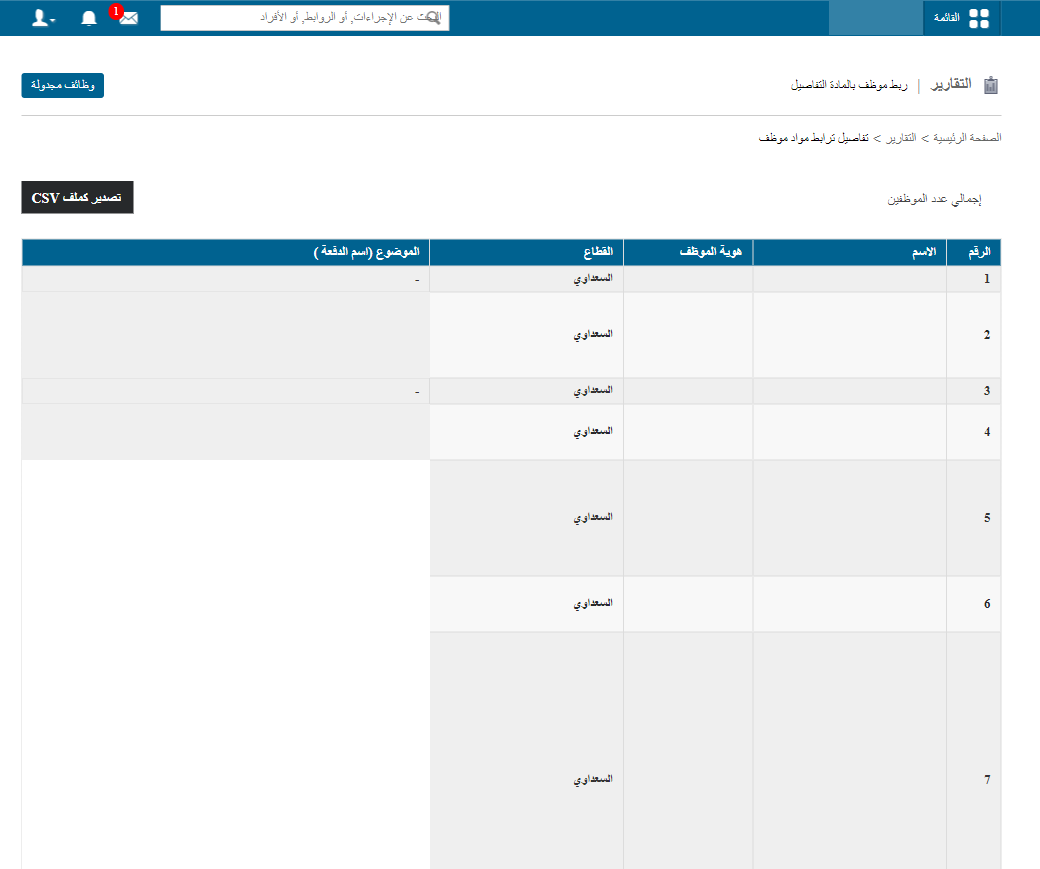Click the القطاع column header

pyautogui.click(x=527, y=252)
